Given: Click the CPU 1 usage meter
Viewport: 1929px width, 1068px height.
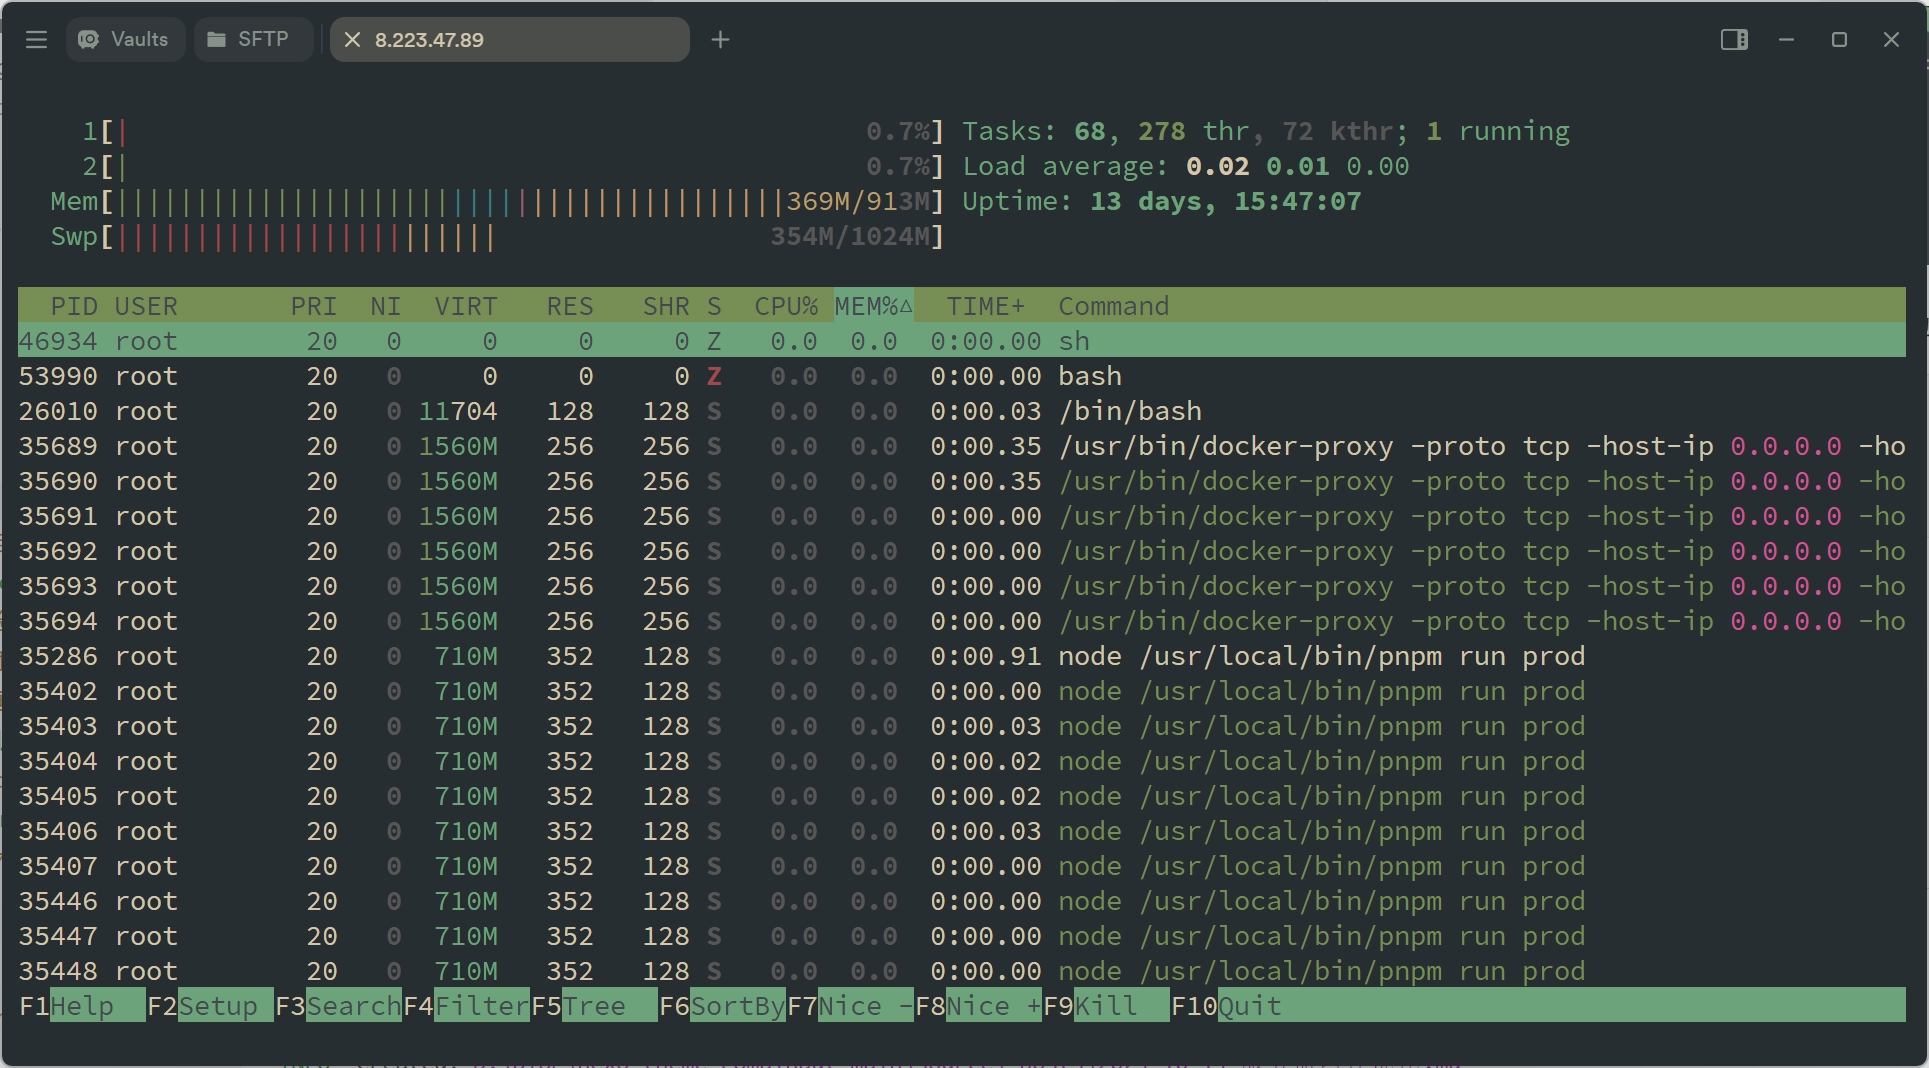Looking at the screenshot, I should click(513, 131).
